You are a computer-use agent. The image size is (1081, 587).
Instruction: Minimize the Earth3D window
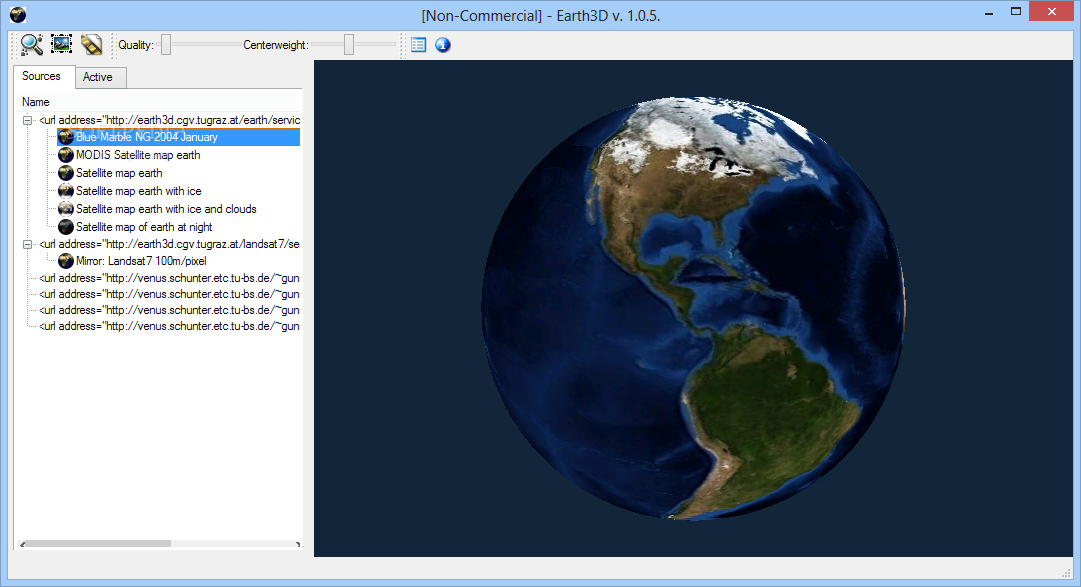pyautogui.click(x=989, y=12)
